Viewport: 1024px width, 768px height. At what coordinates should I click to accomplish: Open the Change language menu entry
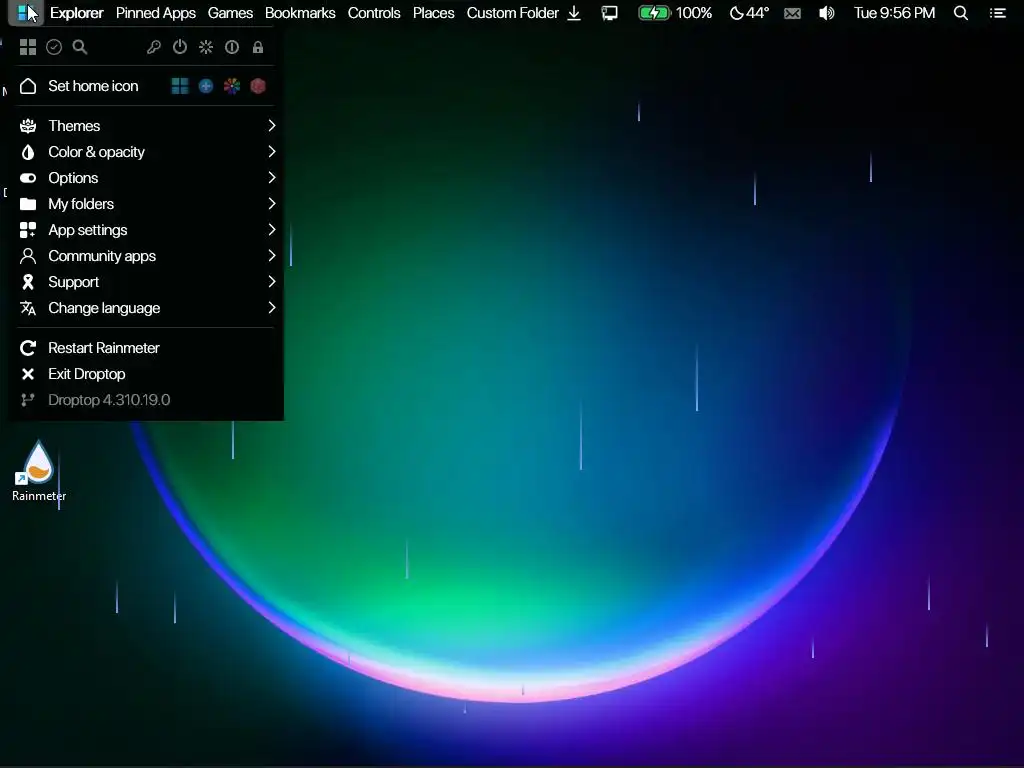coord(148,308)
